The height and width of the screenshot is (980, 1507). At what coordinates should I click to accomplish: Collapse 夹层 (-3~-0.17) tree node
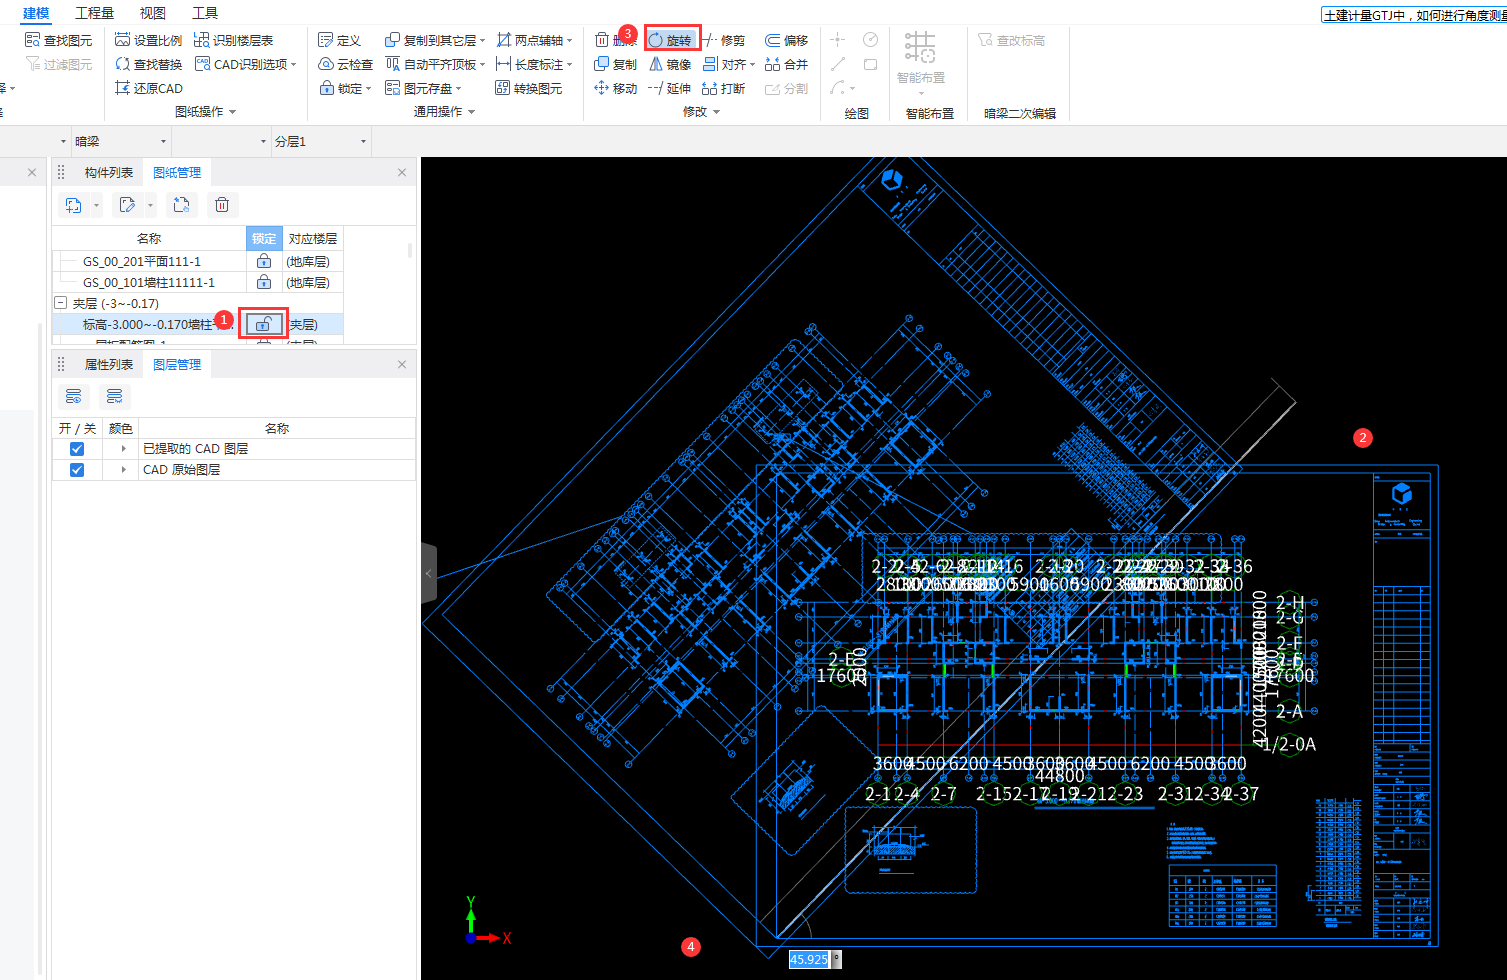click(60, 303)
